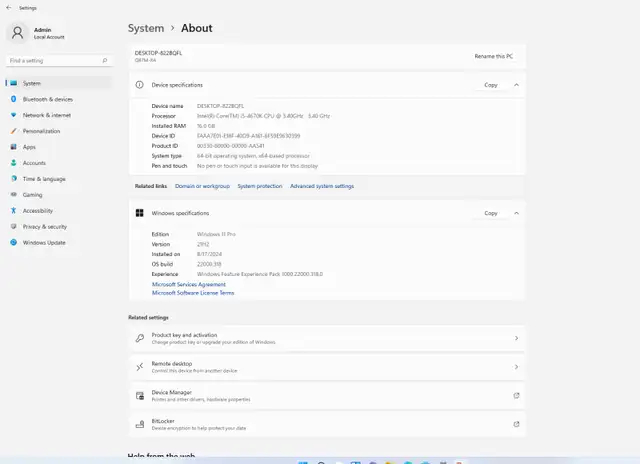The height and width of the screenshot is (464, 640).
Task: Click the Remote desktop icon
Action: click(x=140, y=367)
